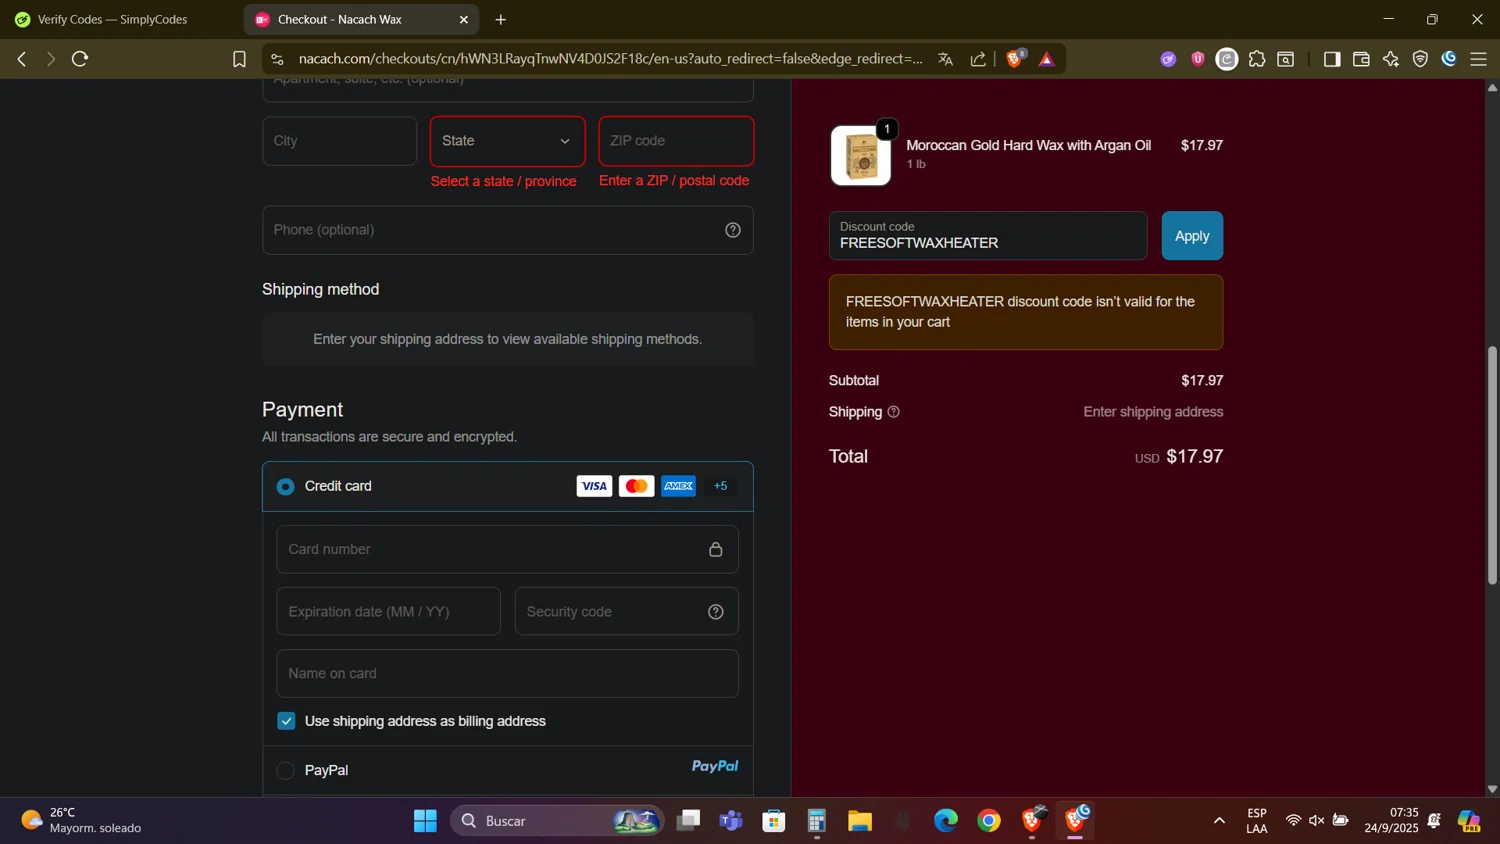Close the Checkout Nacach Wax tab
Screen dimensions: 1500x844
click(464, 20)
